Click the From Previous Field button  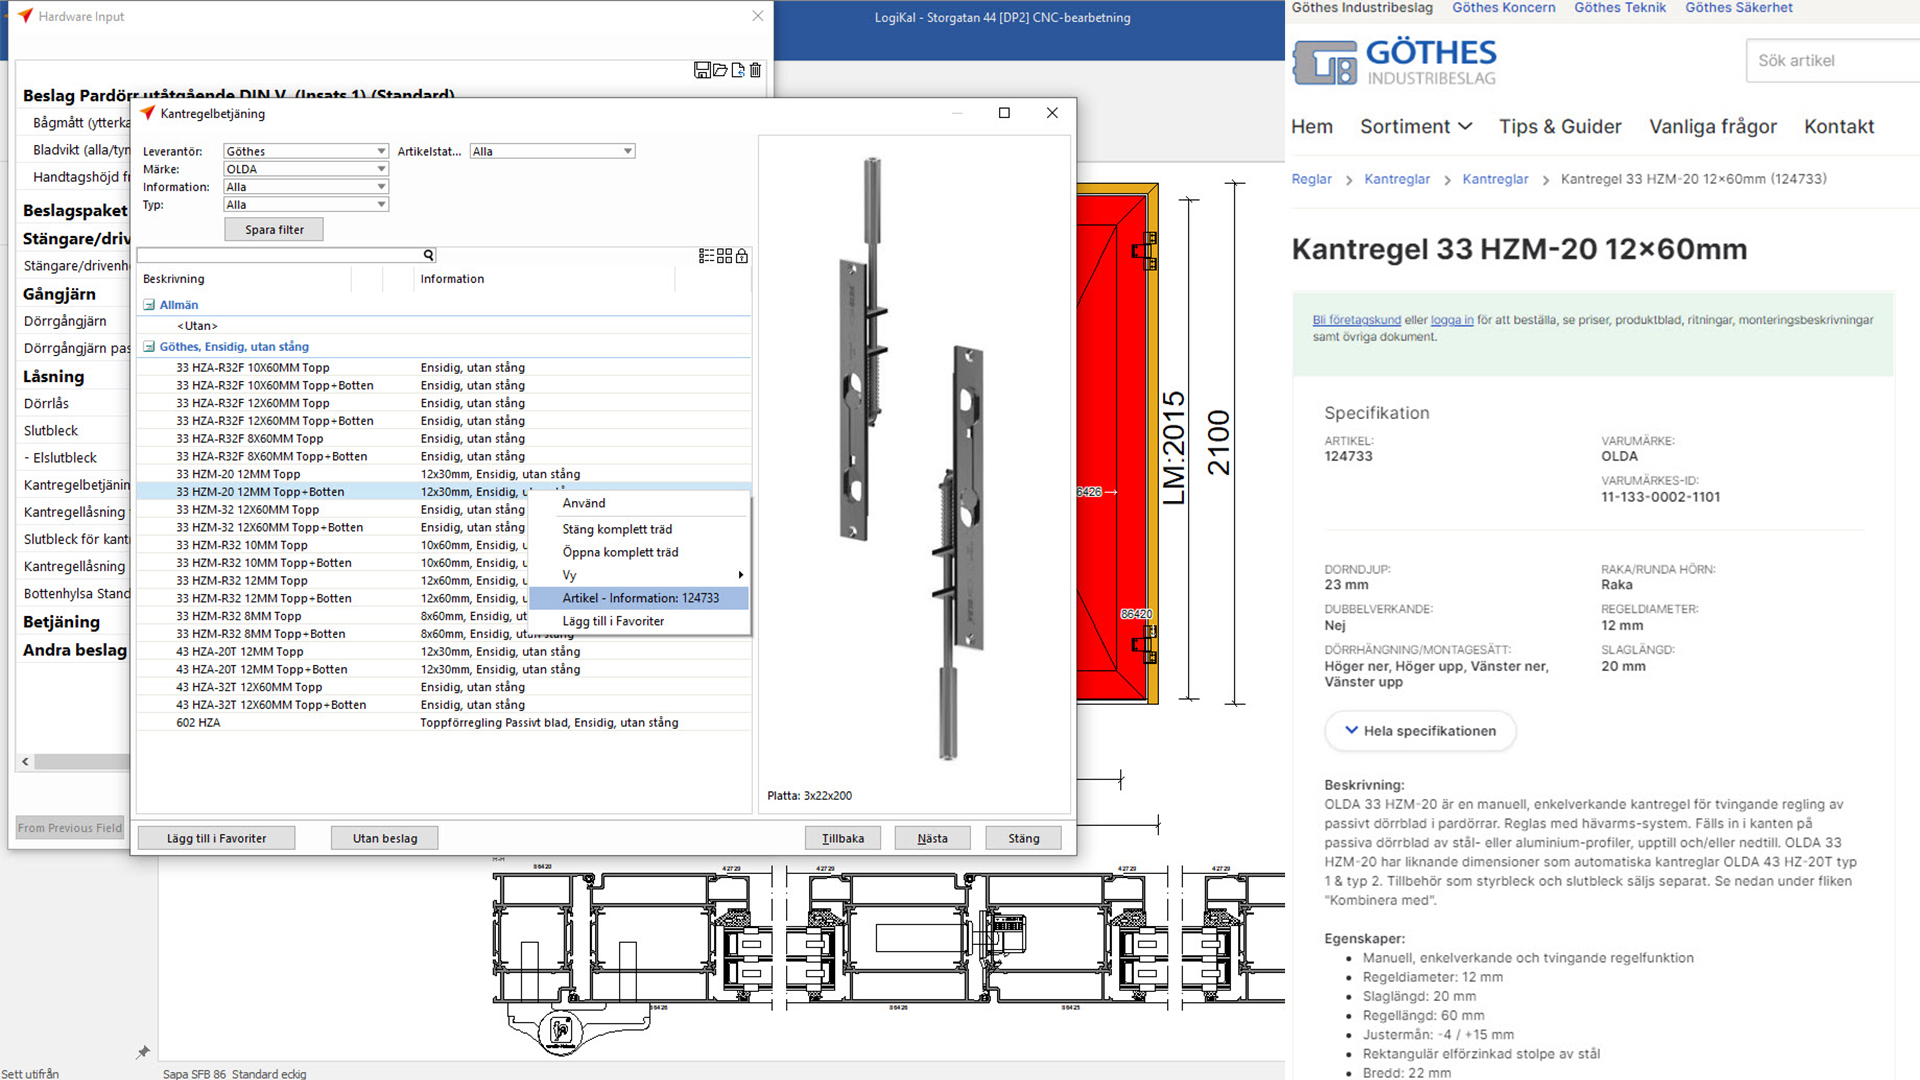[70, 828]
